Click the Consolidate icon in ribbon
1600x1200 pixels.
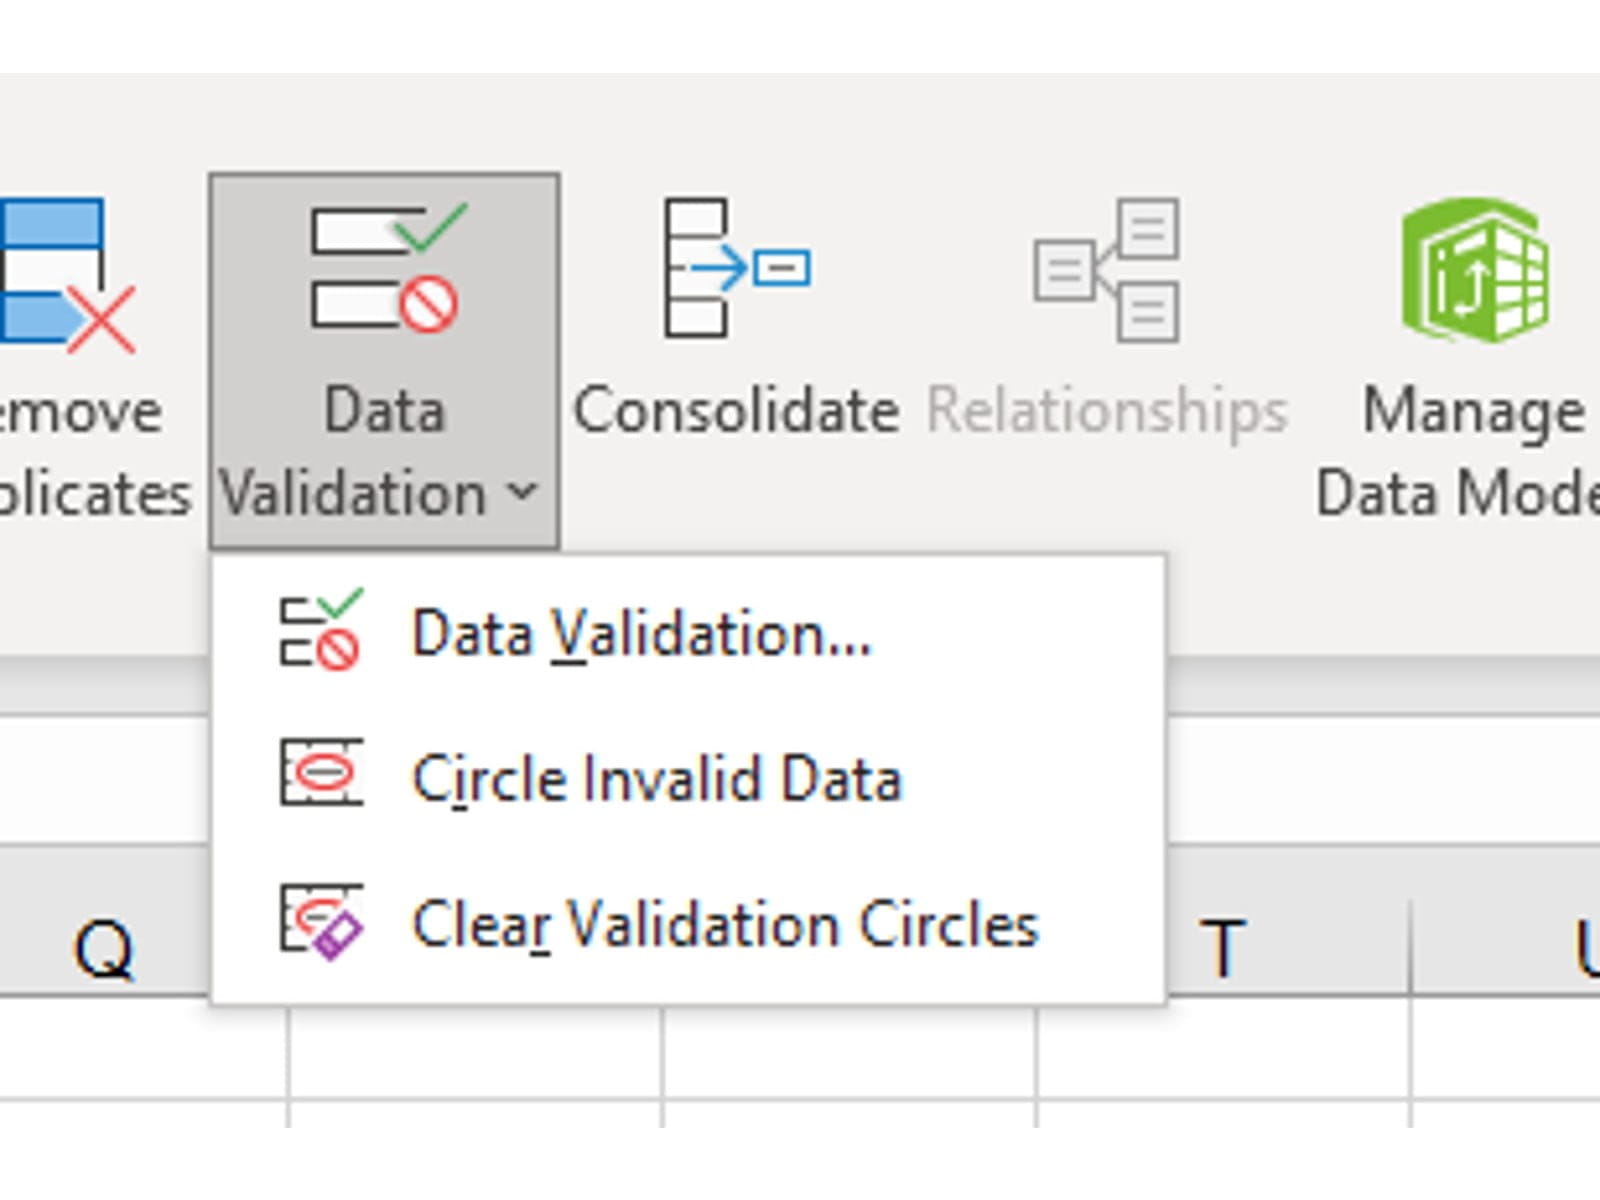coord(736,268)
